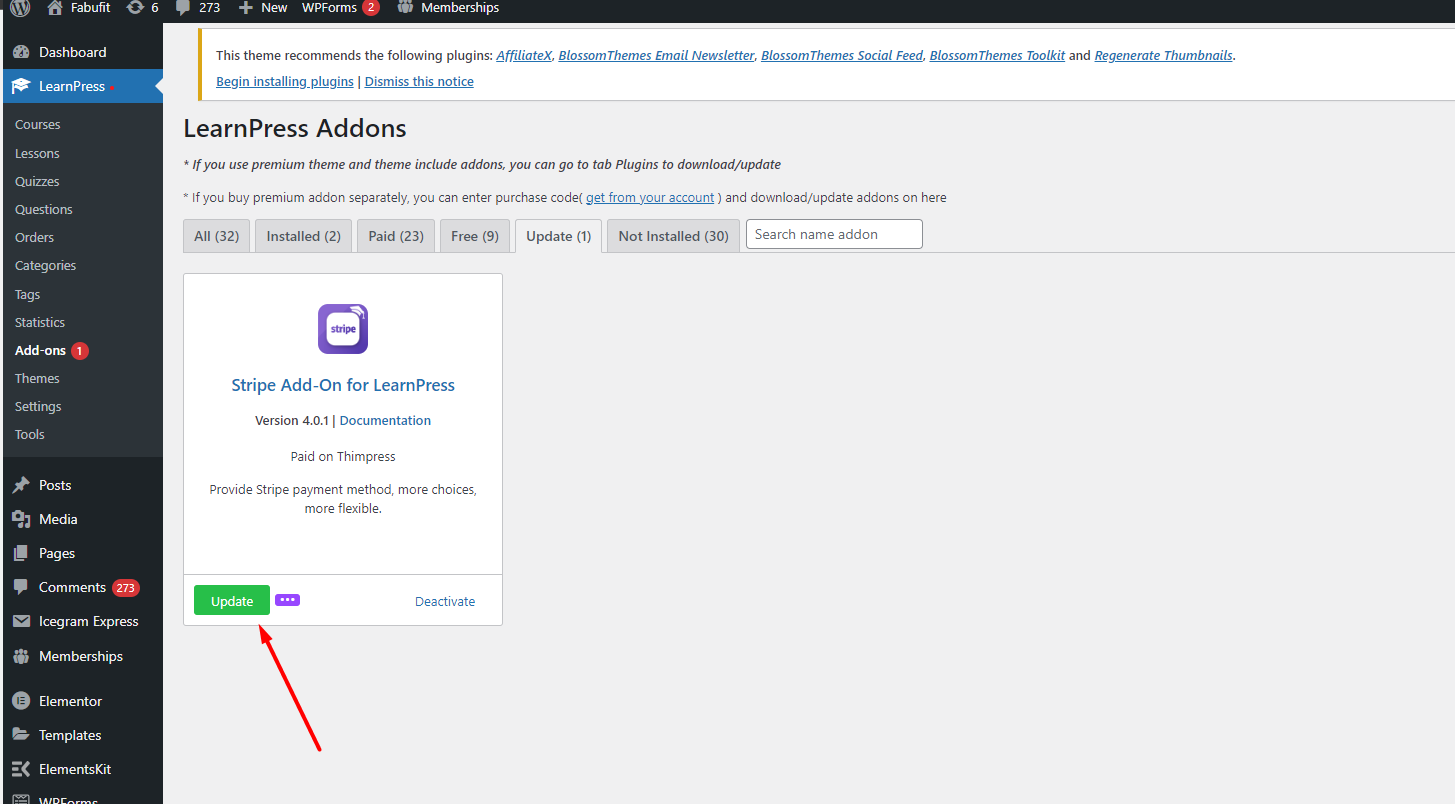
Task: Open BlossomThemes Social Feed link
Action: (842, 56)
